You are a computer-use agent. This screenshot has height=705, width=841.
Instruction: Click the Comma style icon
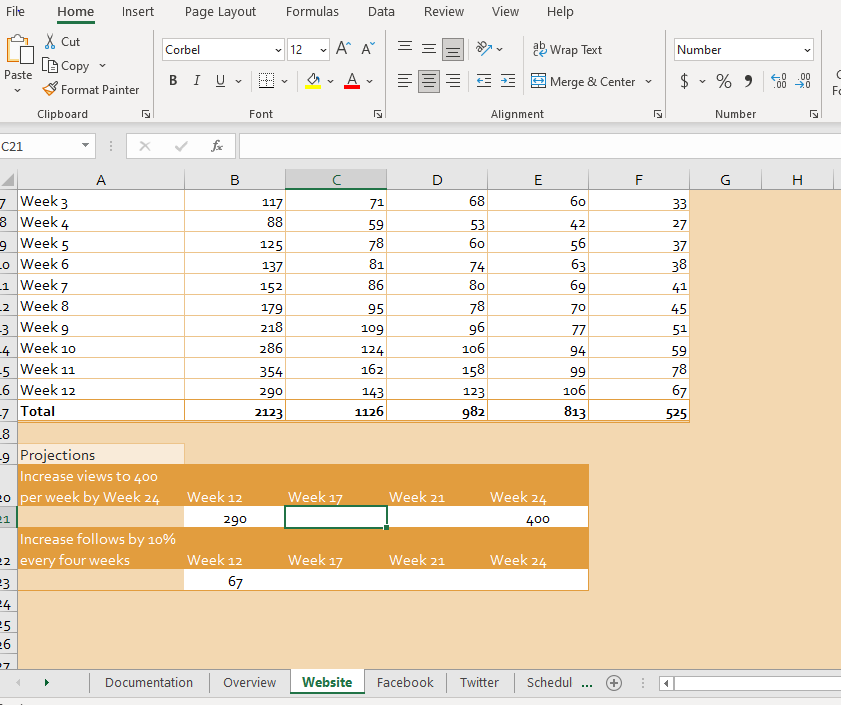point(747,81)
